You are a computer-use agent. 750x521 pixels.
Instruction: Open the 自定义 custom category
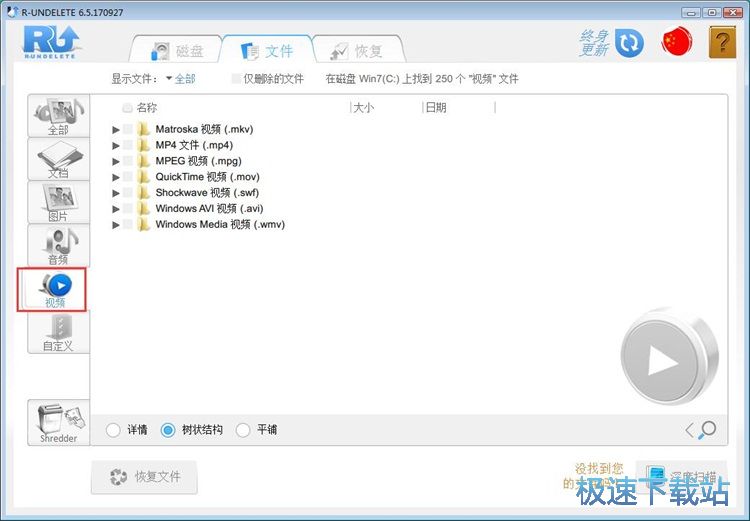(58, 332)
